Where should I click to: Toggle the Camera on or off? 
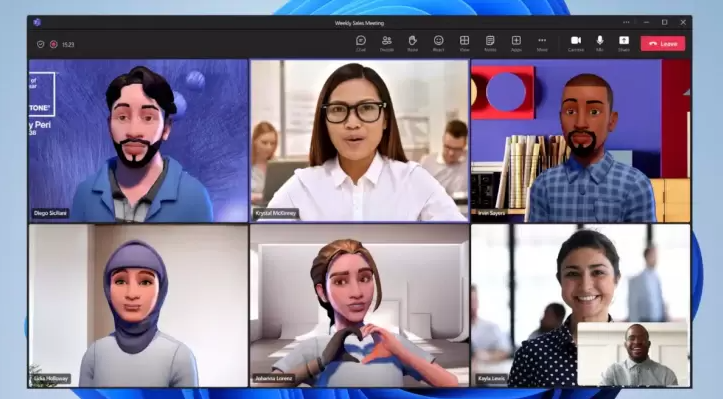(576, 44)
